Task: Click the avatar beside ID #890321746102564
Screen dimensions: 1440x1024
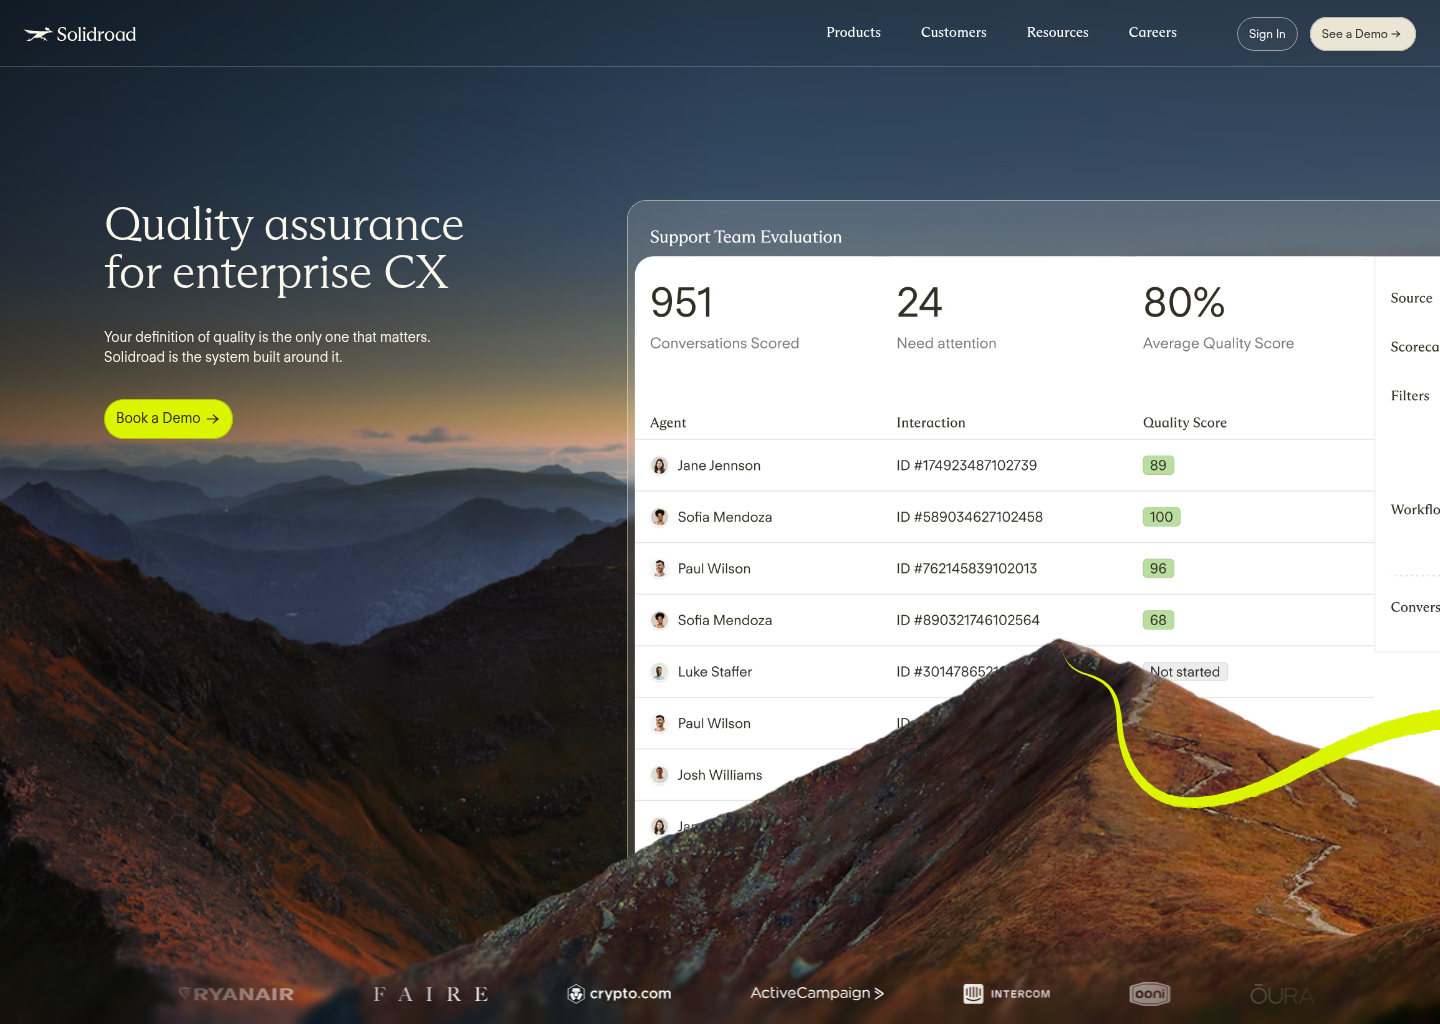Action: tap(660, 620)
